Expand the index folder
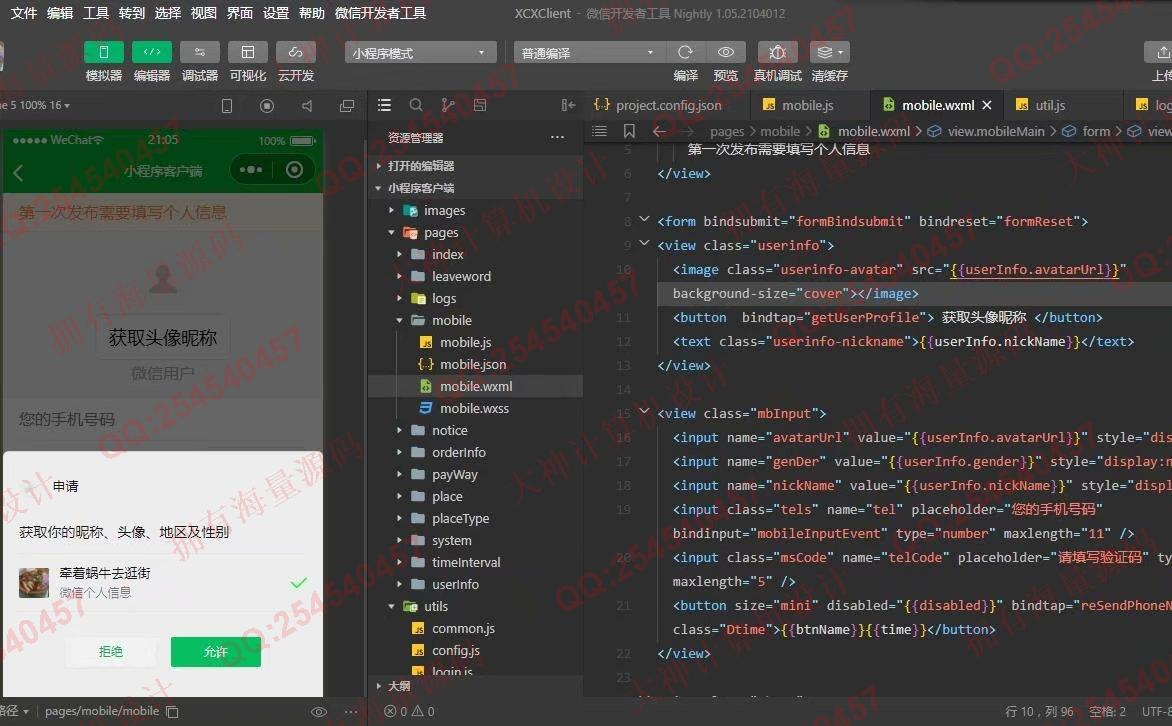This screenshot has height=726, width=1172. 475,254
